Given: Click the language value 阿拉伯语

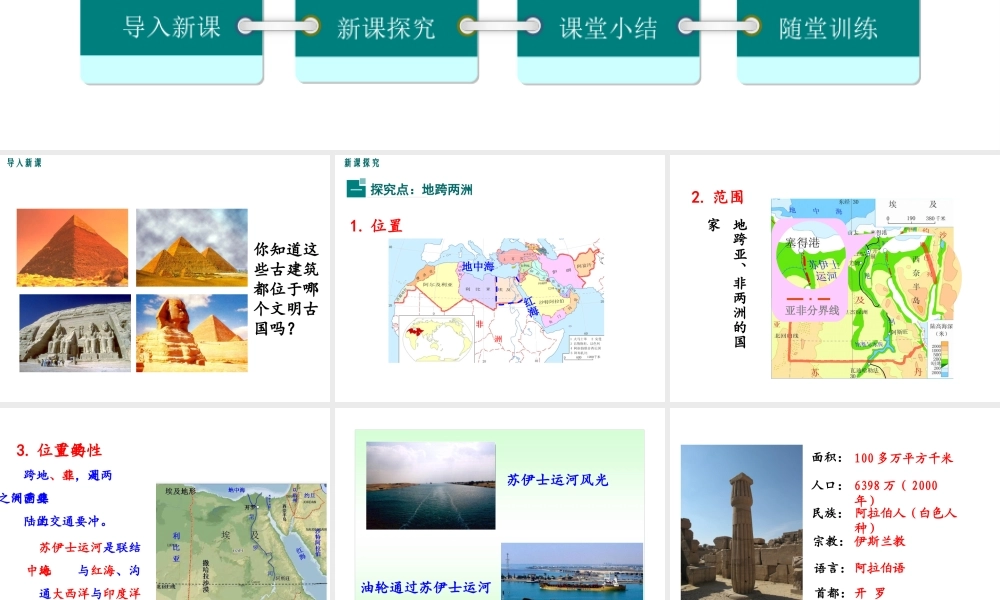Looking at the screenshot, I should click(879, 567).
